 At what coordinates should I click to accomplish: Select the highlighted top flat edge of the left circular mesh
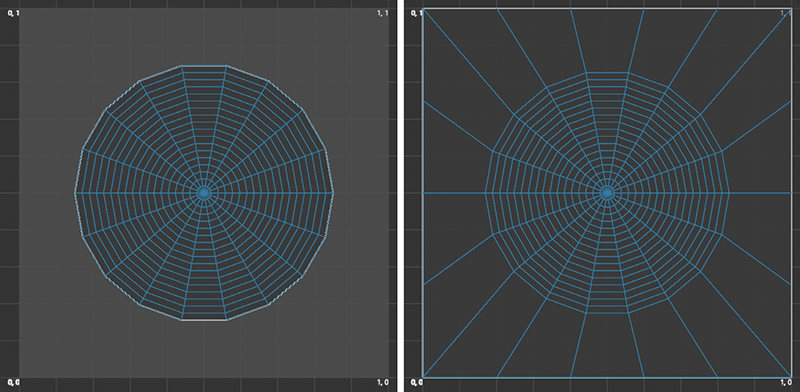(204, 65)
